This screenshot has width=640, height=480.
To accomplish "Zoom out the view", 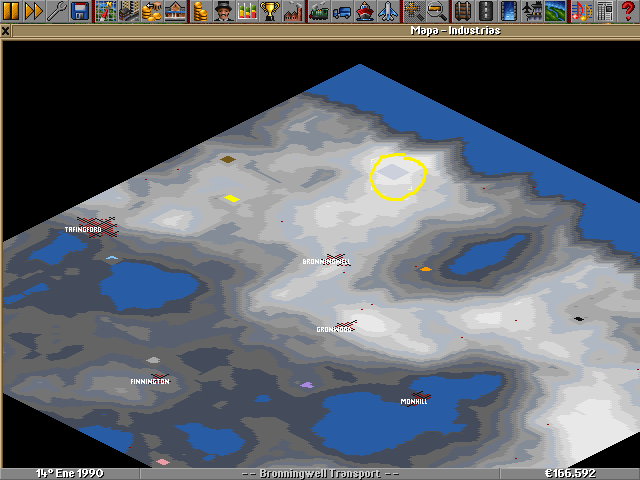I will click(437, 11).
